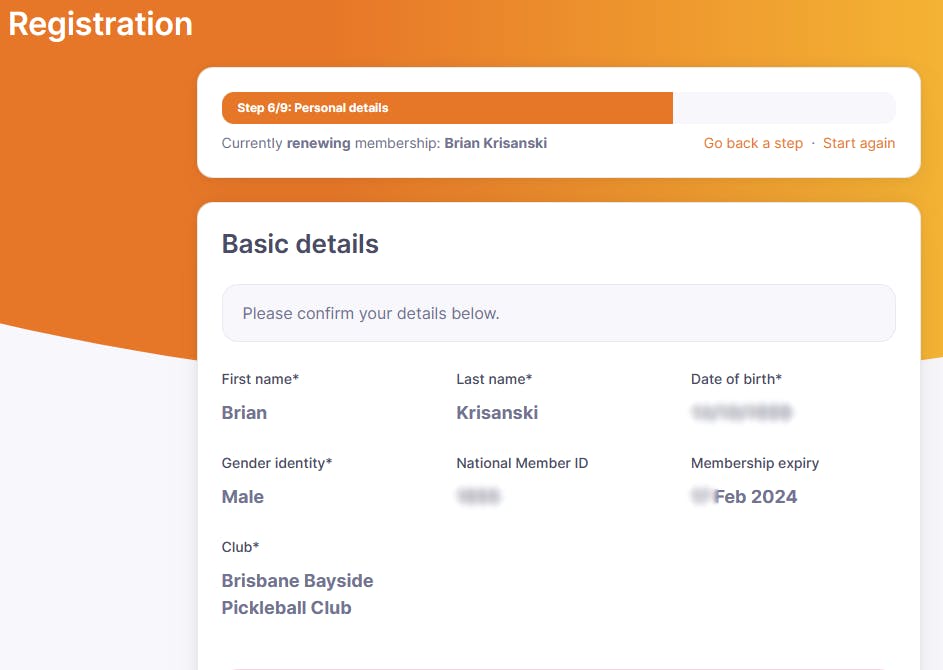Click the "Please confirm your details" notice
The width and height of the screenshot is (943, 670).
(558, 313)
